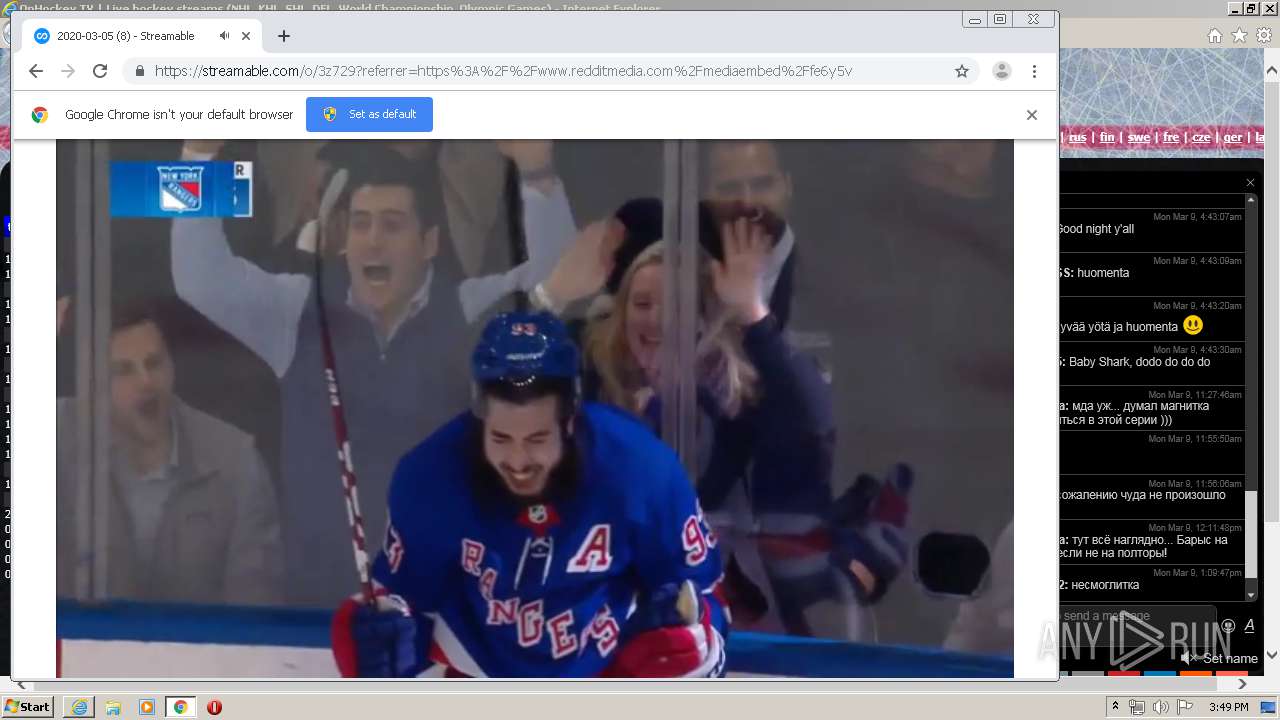The height and width of the screenshot is (720, 1280).
Task: Click IE horizontal scrollbar right arrow
Action: click(x=1243, y=684)
